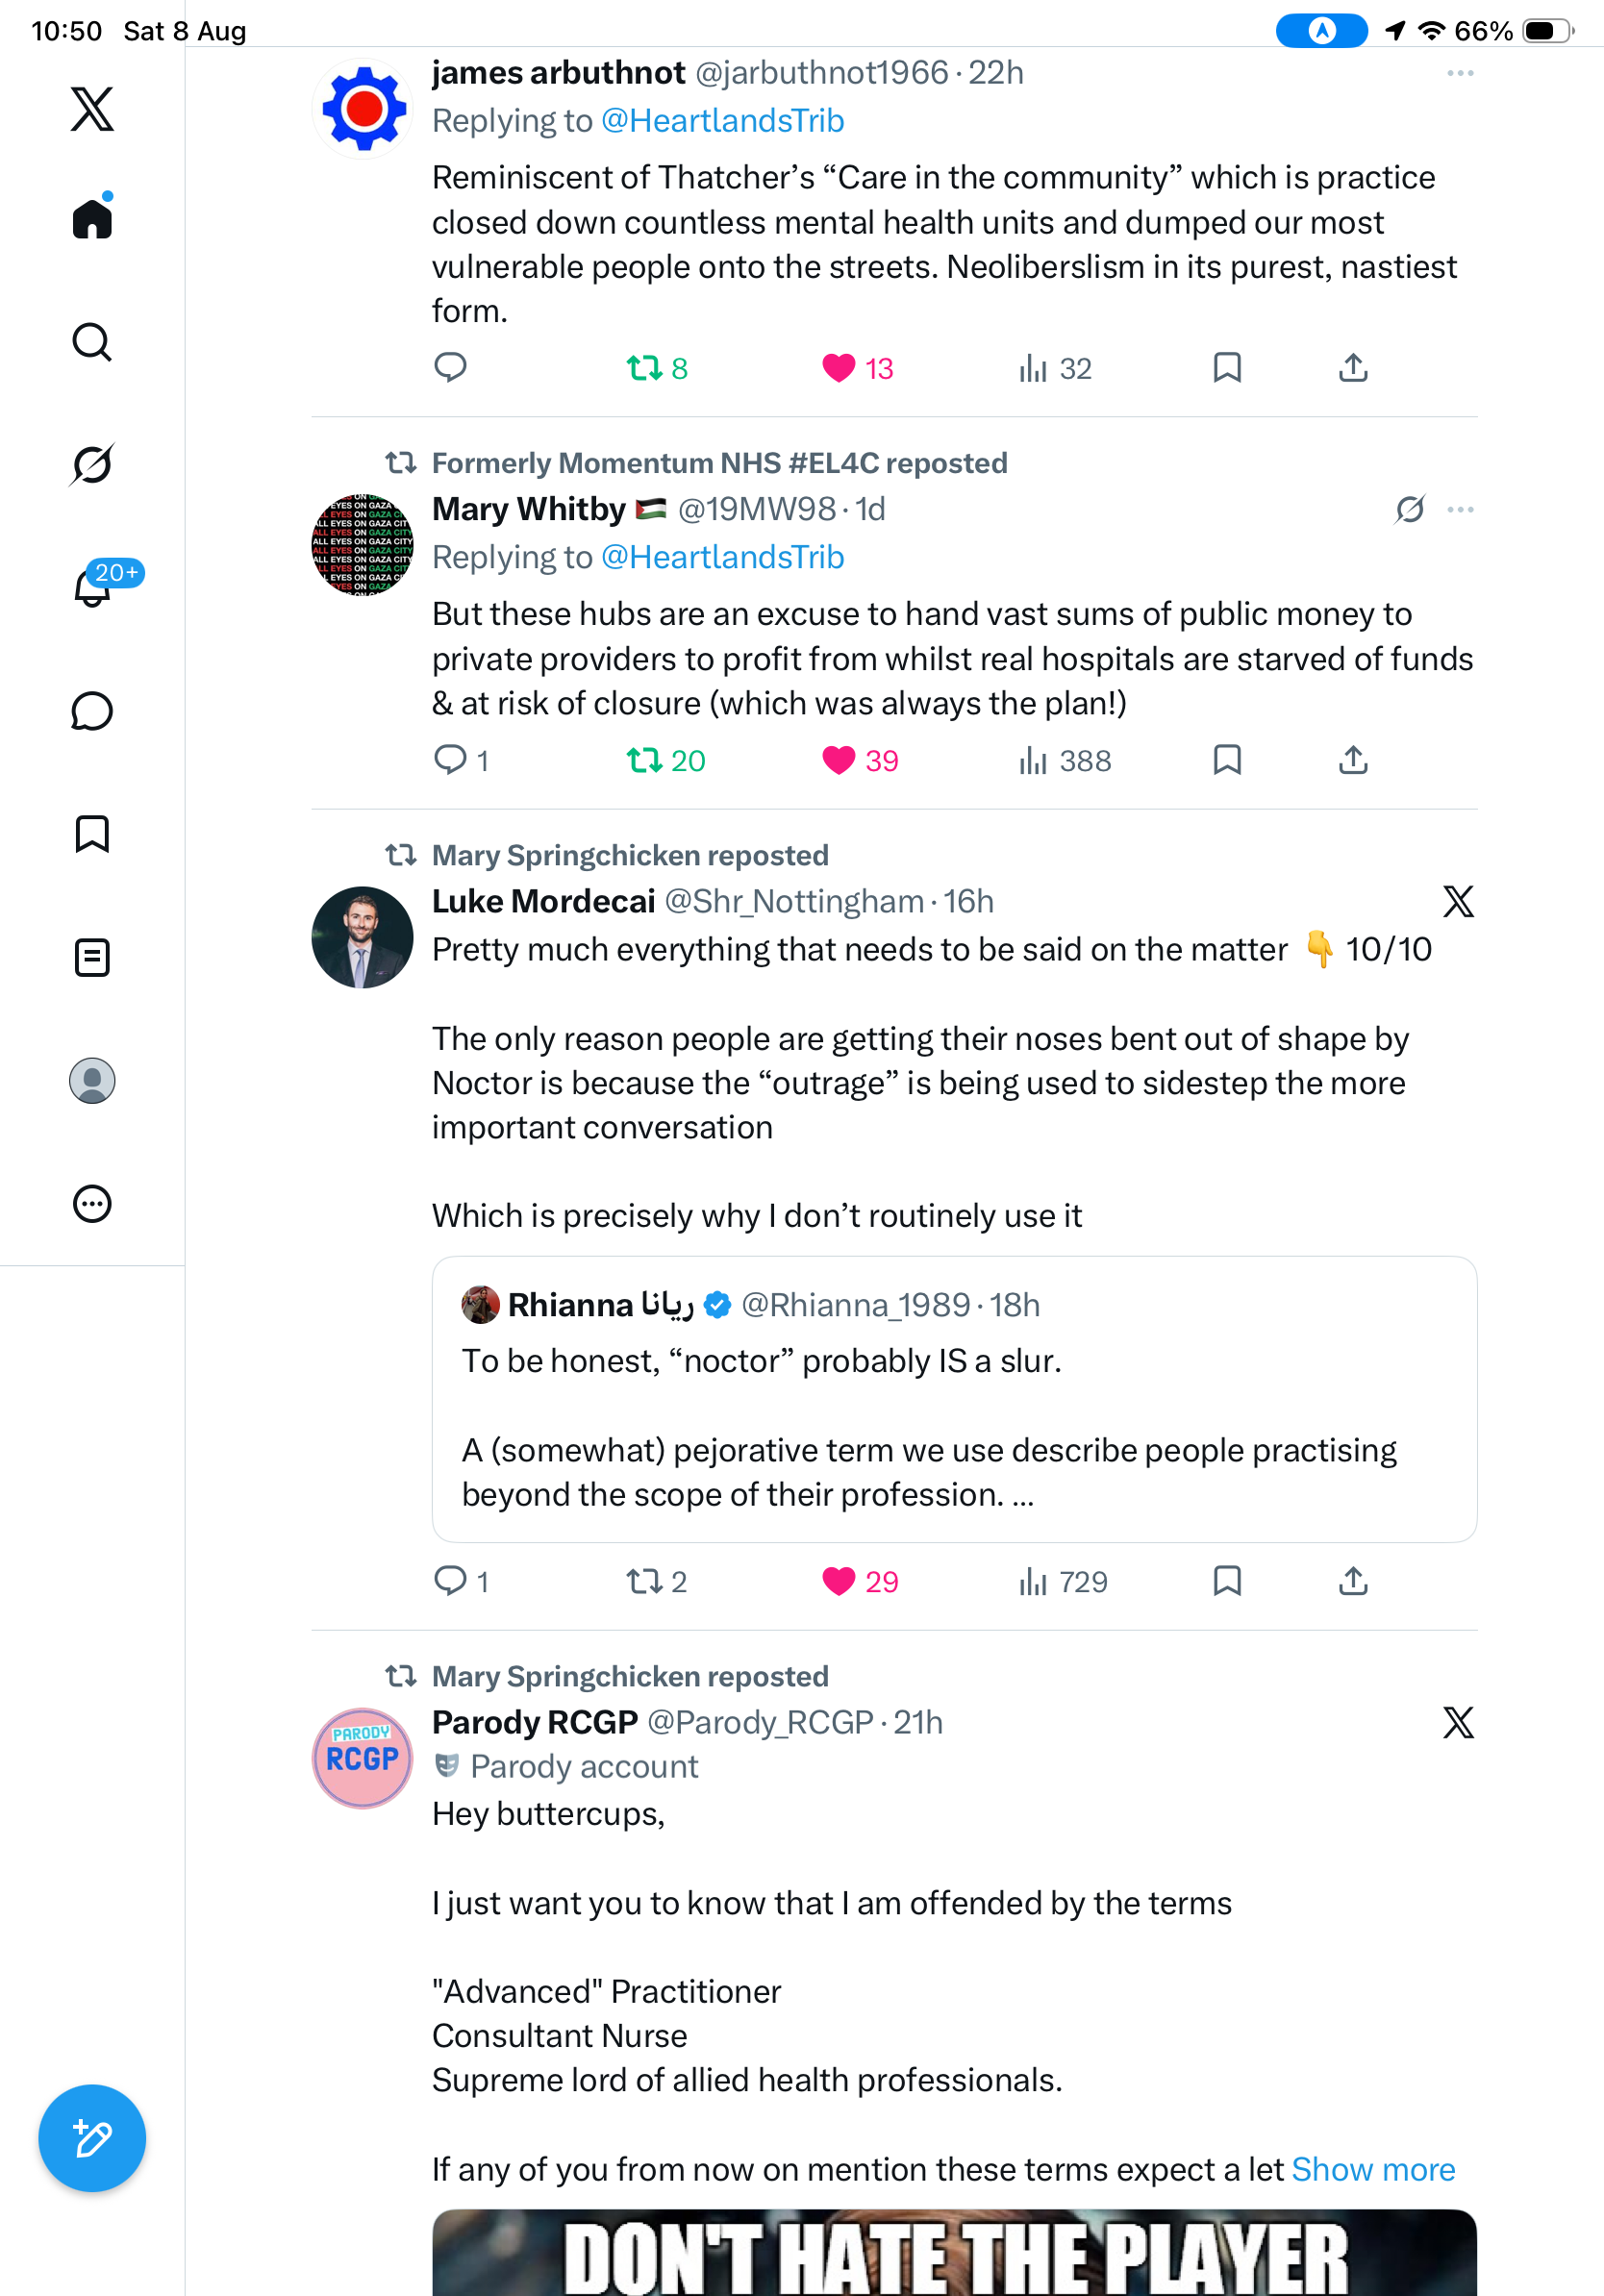
Task: Open the DON'T HATE THE PLAYER image
Action: pyautogui.click(x=954, y=2252)
